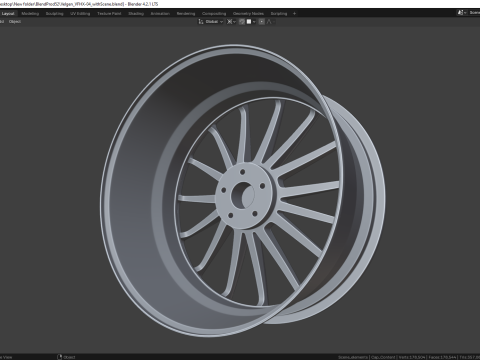The height and width of the screenshot is (360, 480).
Task: Toggle proportional editing in header
Action: [262, 22]
